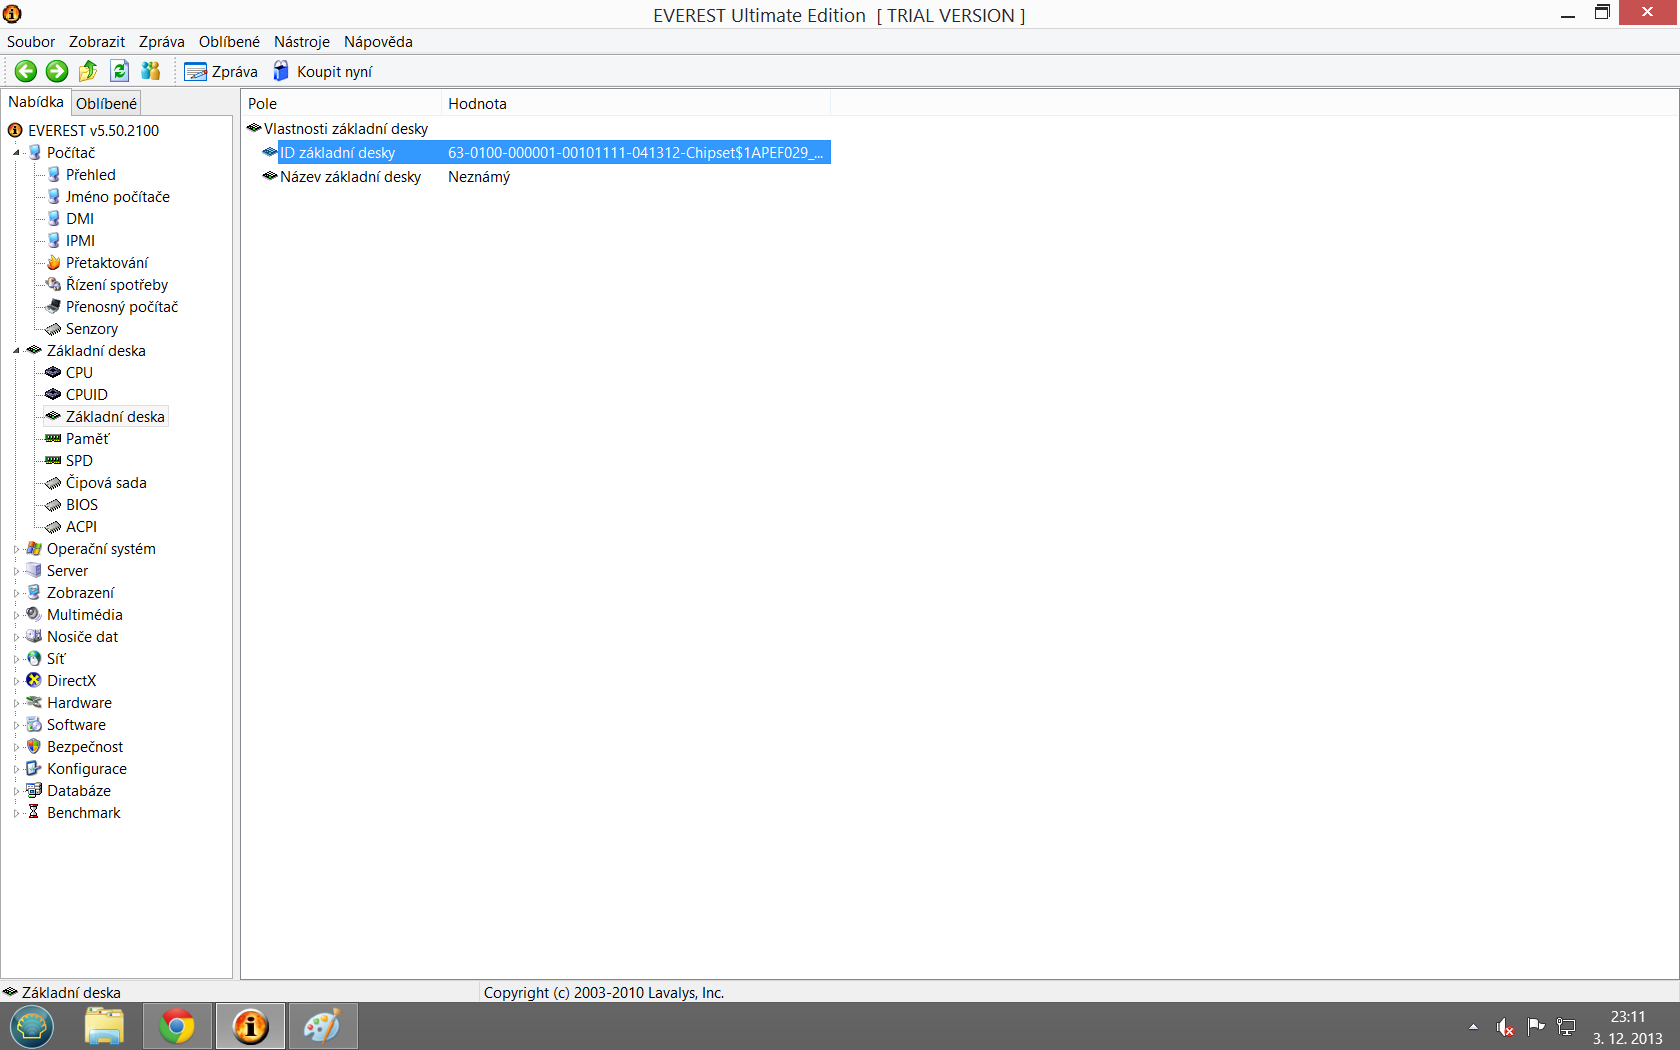Click the Koupit nyní toolbar button
1680x1050 pixels.
coord(322,72)
